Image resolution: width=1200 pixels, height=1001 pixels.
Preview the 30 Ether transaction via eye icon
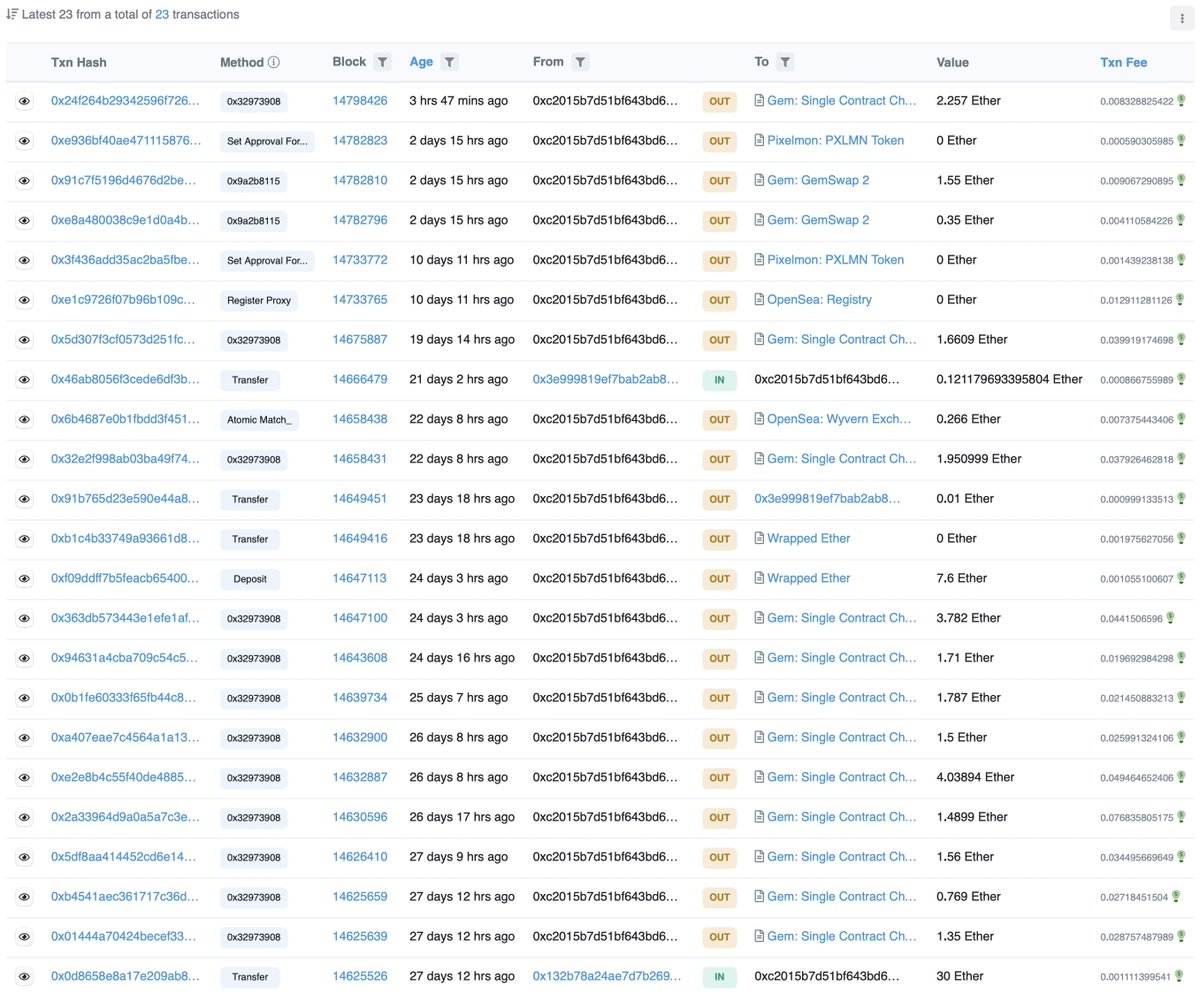click(24, 976)
